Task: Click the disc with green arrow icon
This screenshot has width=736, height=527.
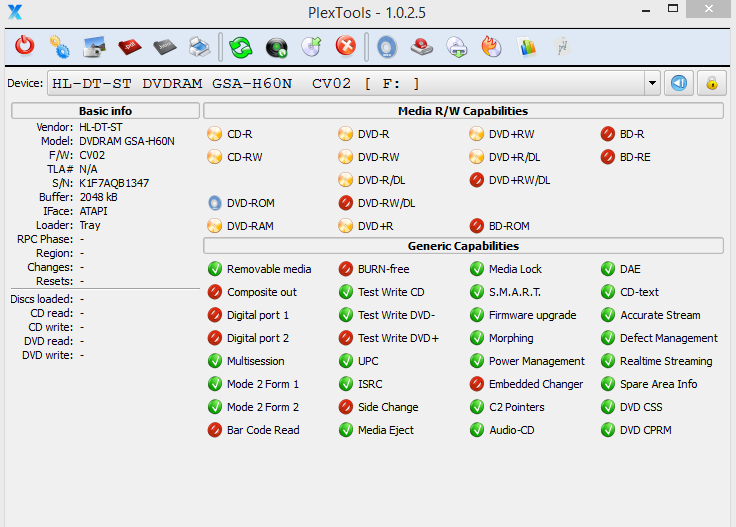Action: [311, 46]
